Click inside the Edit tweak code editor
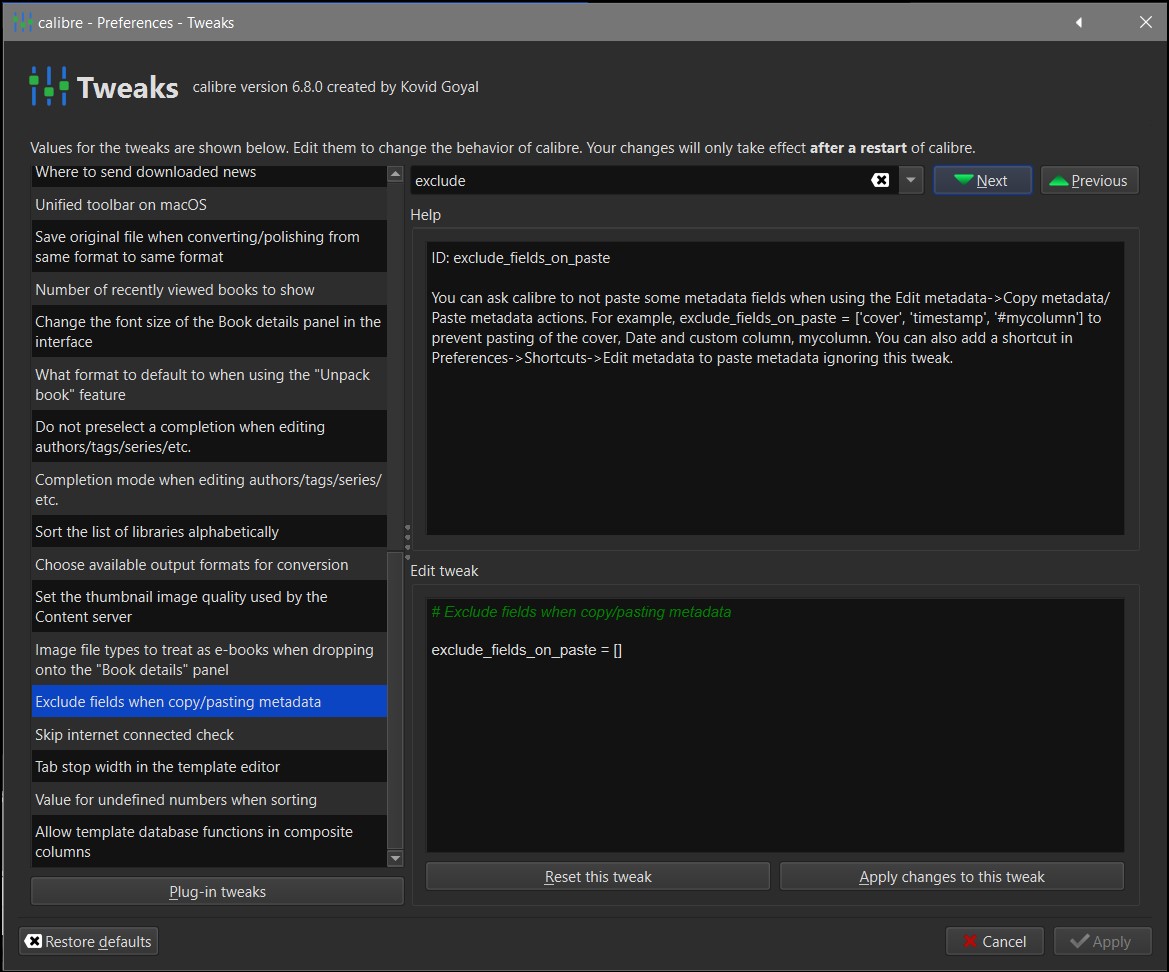Viewport: 1169px width, 972px height. point(775,725)
